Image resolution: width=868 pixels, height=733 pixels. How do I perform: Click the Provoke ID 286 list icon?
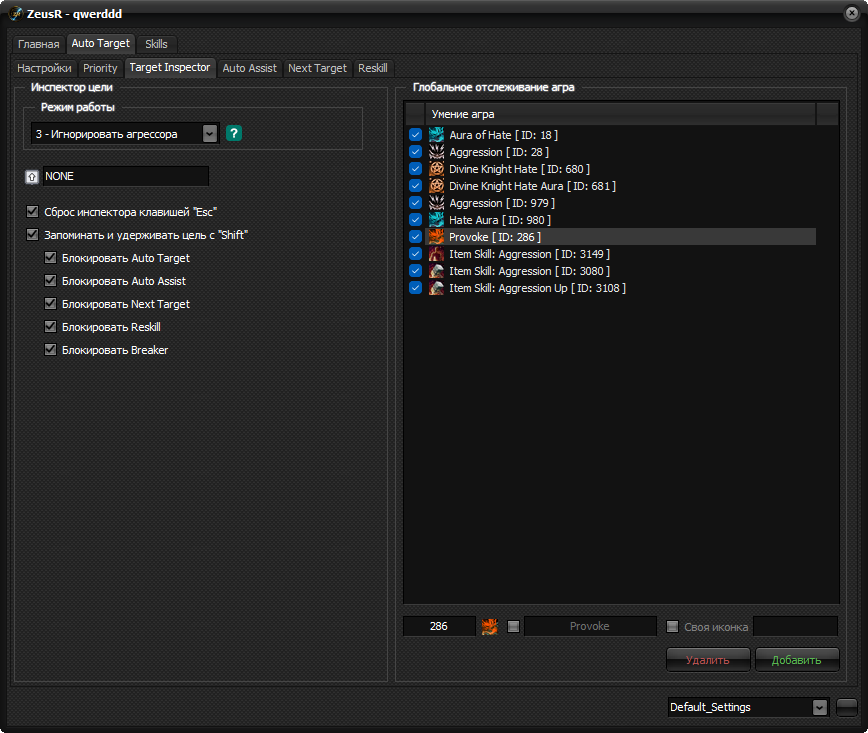436,237
